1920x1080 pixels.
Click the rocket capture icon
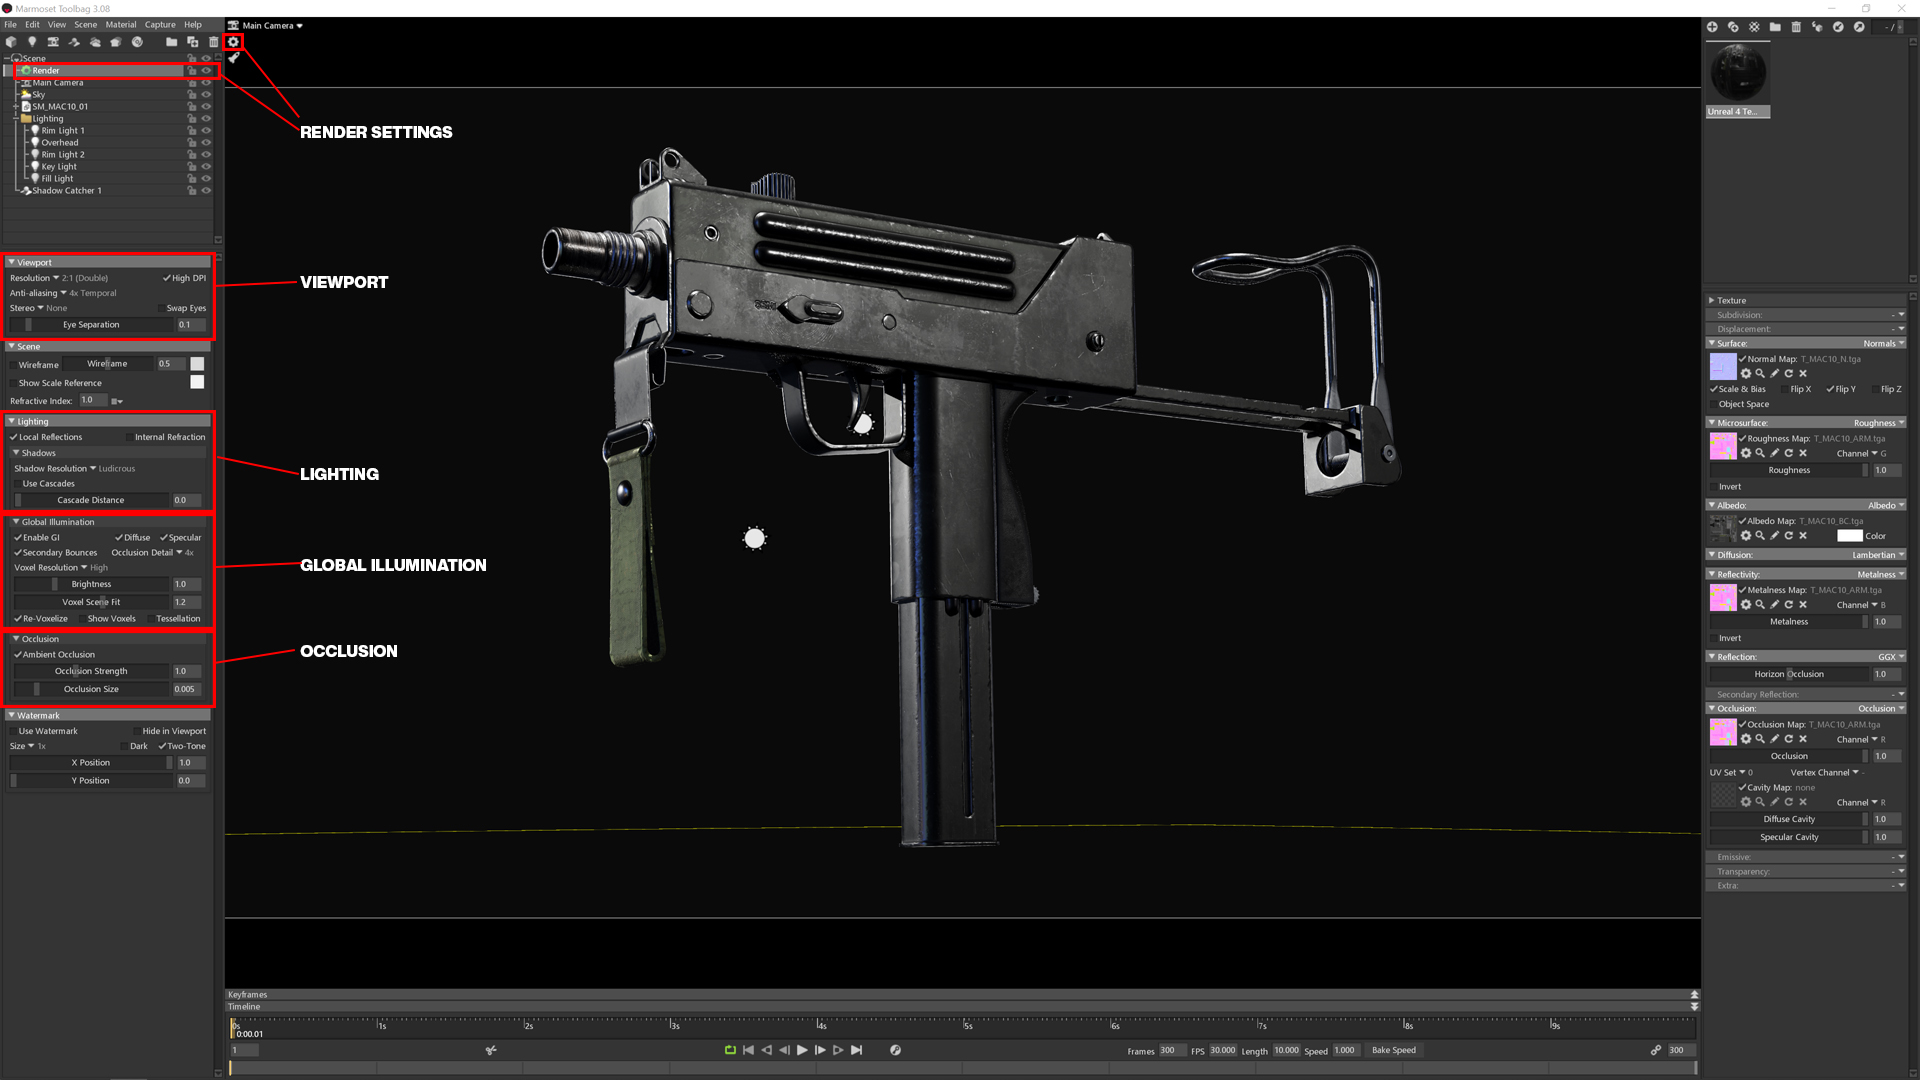233,58
